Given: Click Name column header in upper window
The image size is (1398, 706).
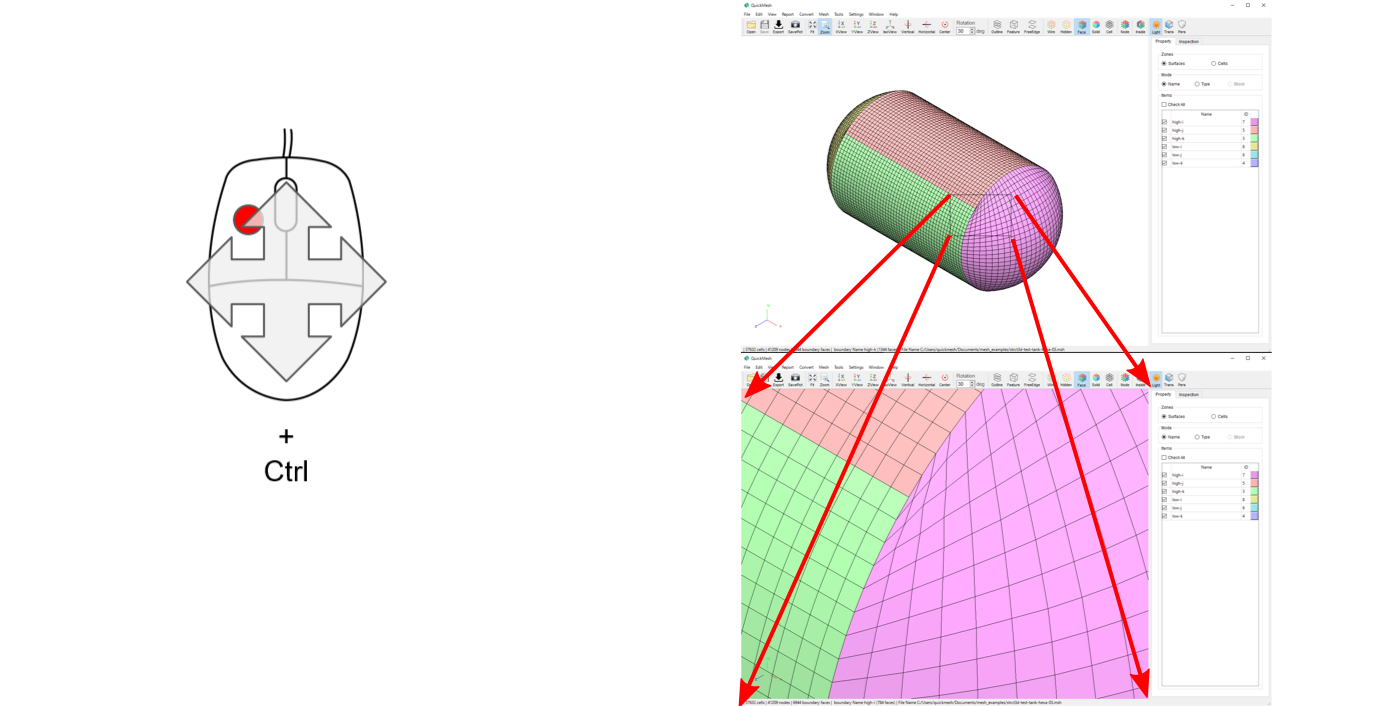Looking at the screenshot, I should coord(1206,114).
